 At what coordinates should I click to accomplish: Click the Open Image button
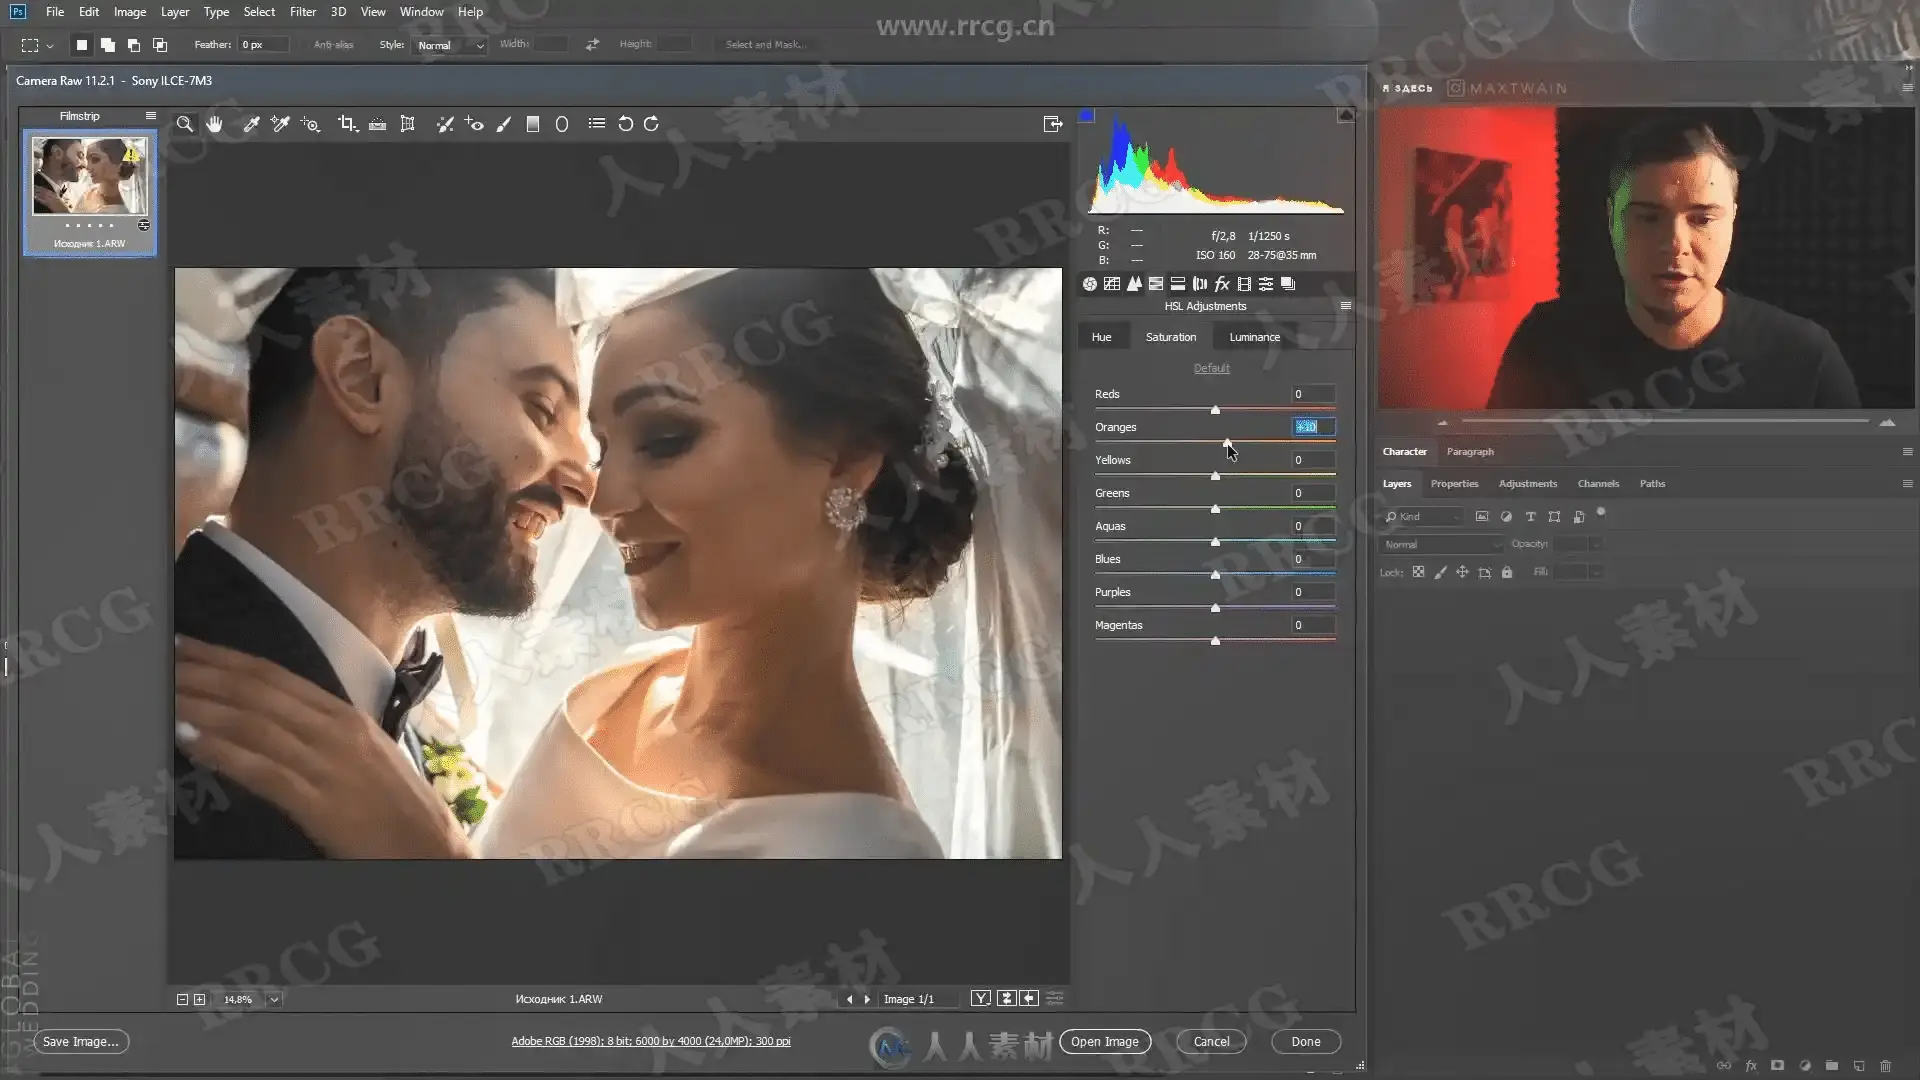1104,1041
